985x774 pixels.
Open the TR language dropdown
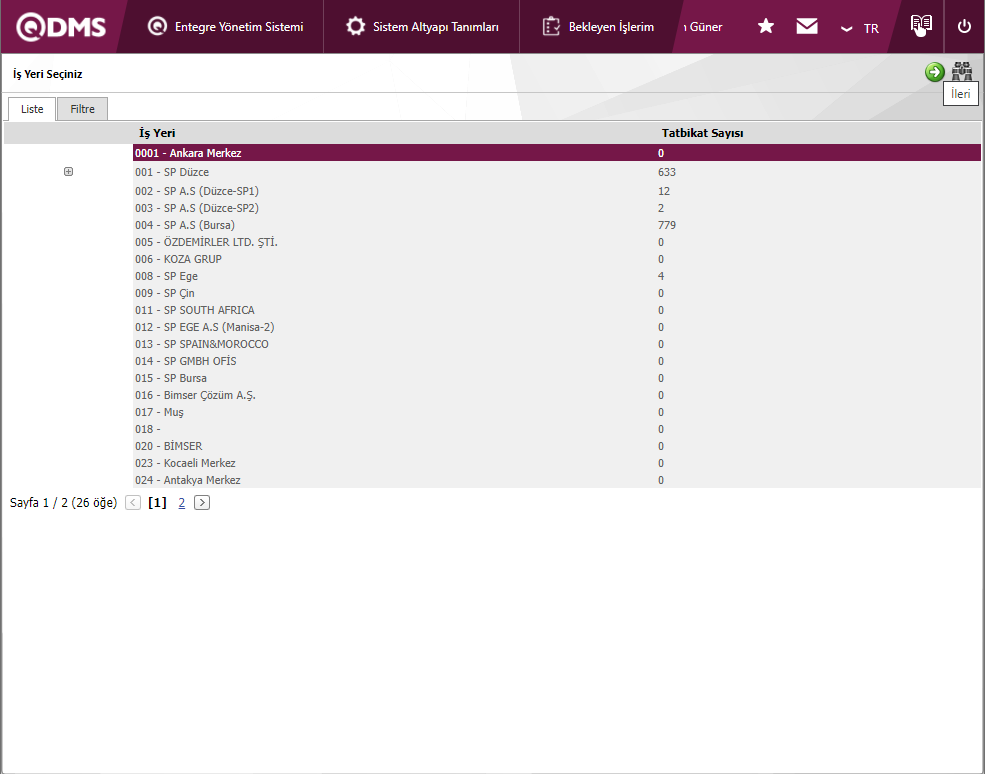click(859, 28)
